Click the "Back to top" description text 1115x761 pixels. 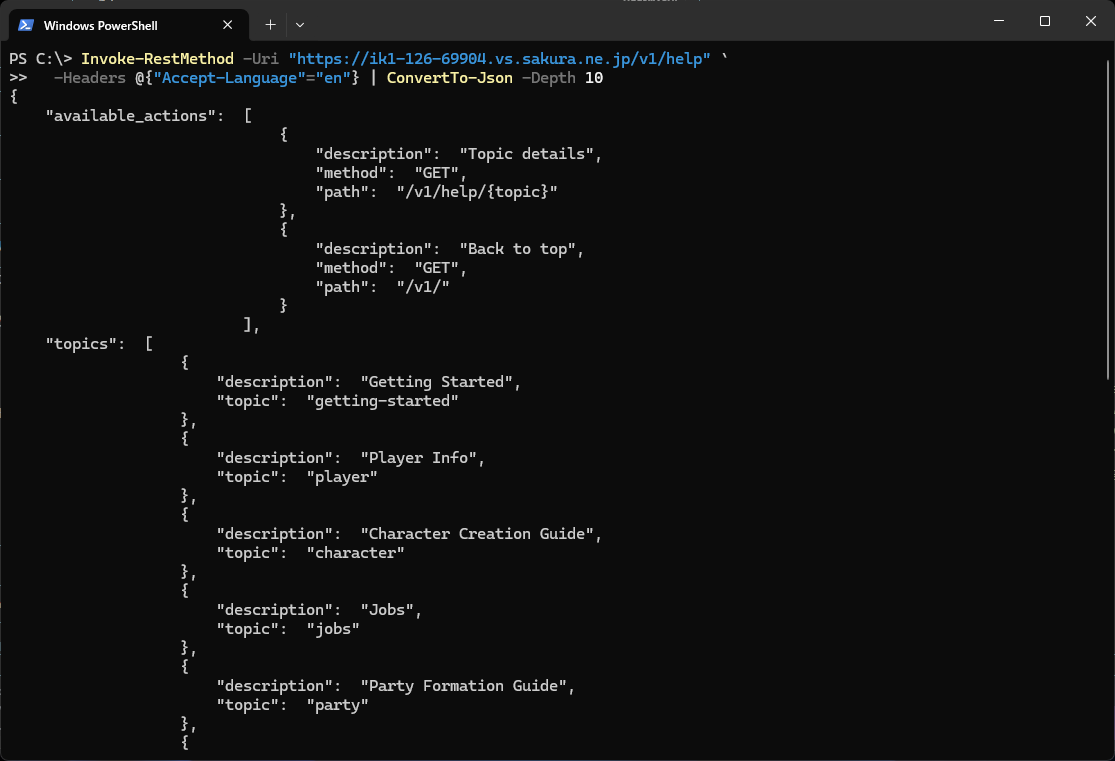point(520,249)
